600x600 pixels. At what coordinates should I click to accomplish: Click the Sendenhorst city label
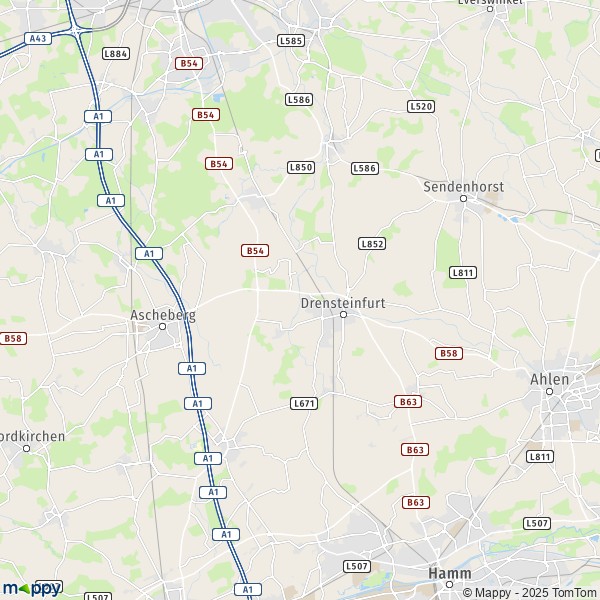(x=463, y=187)
